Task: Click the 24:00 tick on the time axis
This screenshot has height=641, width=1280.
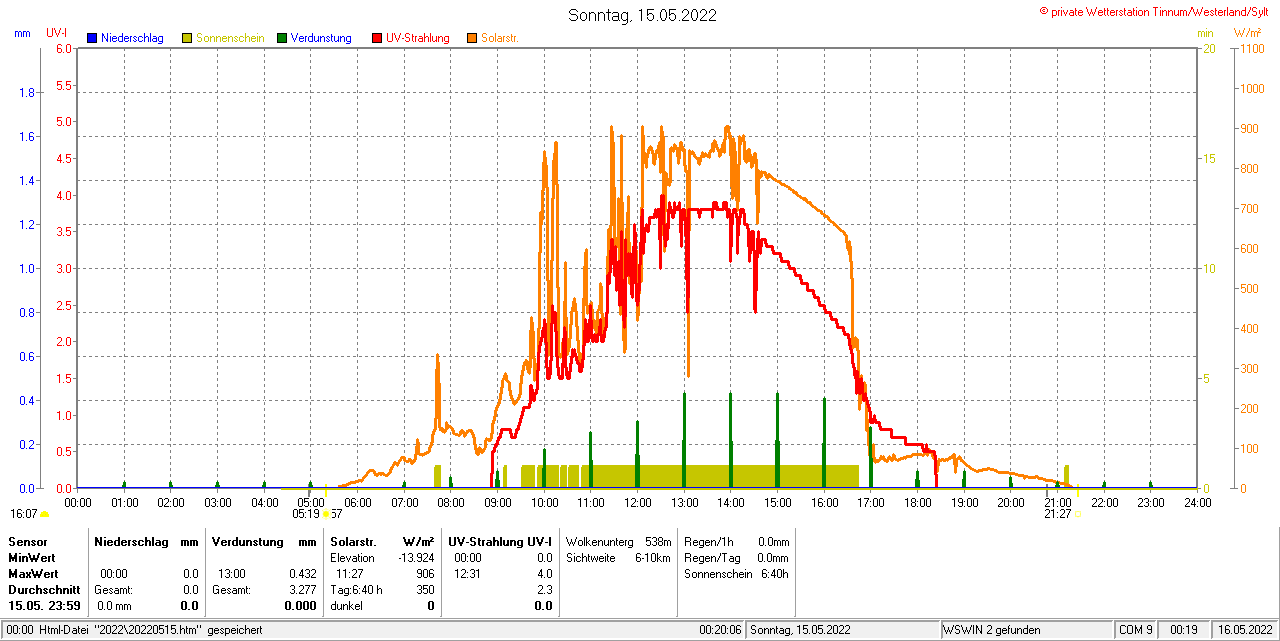Action: click(x=1197, y=502)
